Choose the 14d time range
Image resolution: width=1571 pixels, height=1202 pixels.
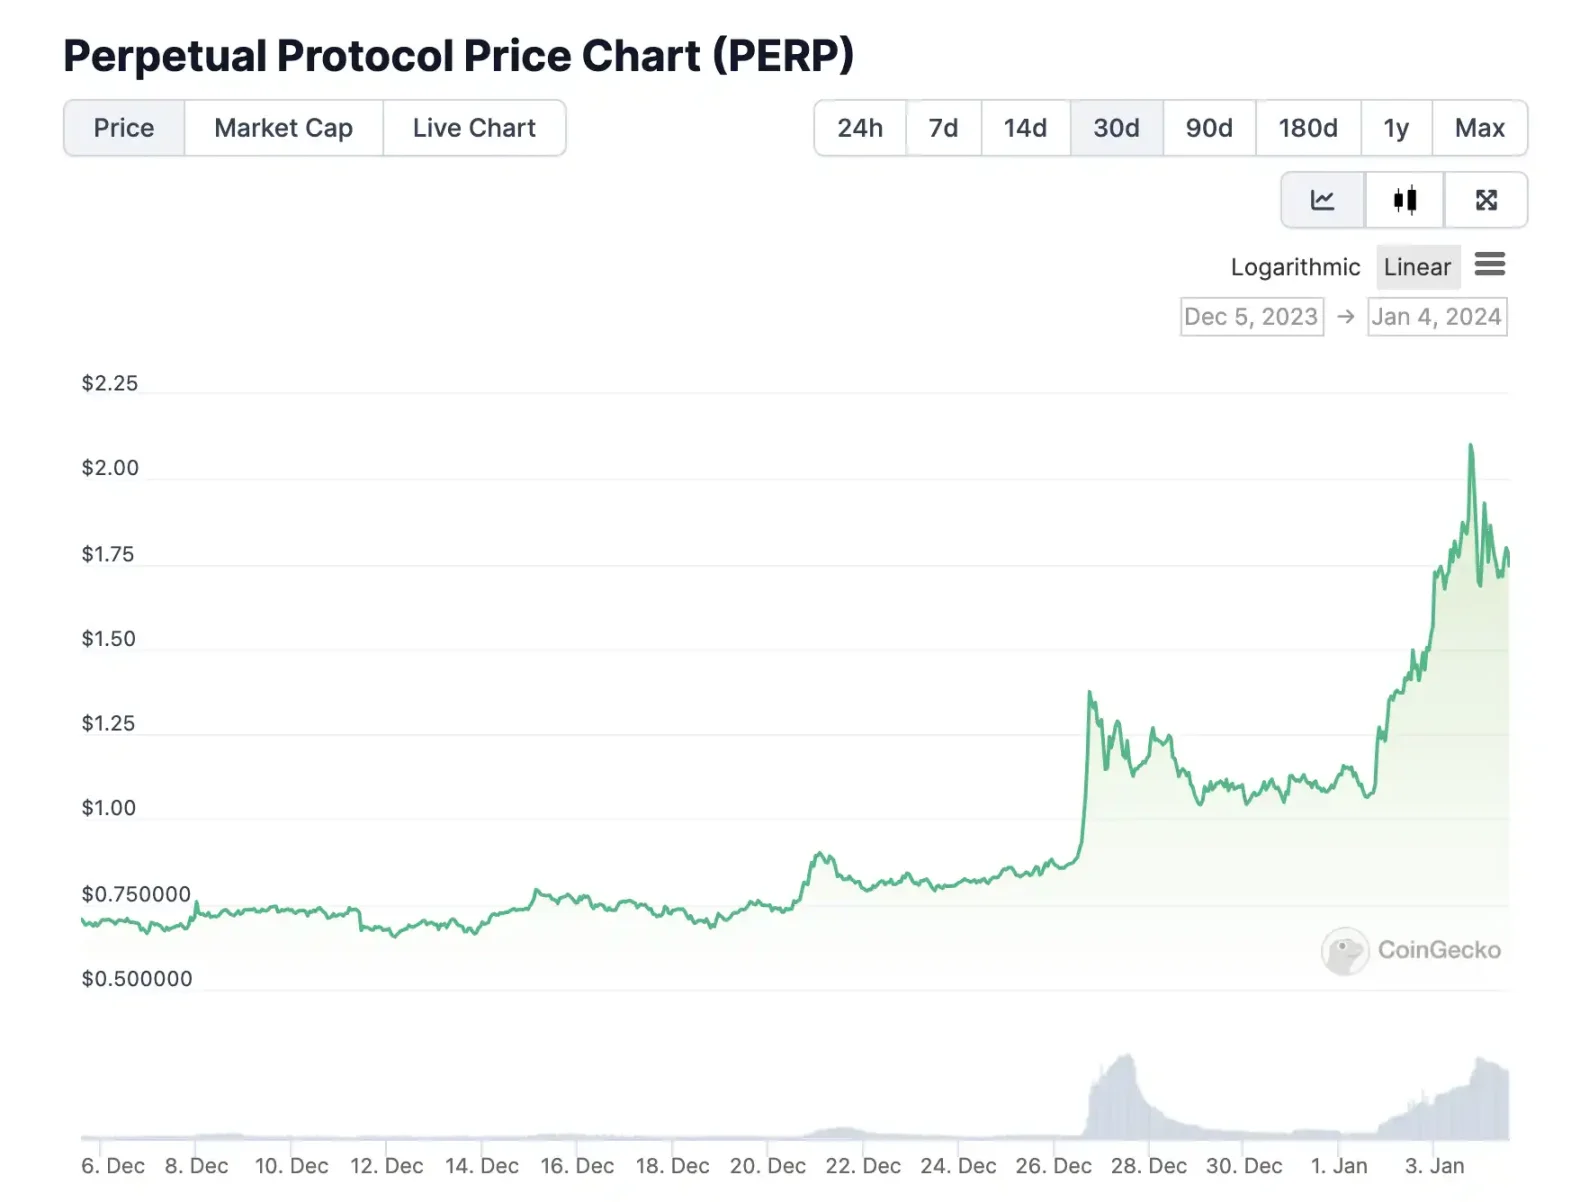(x=1025, y=128)
